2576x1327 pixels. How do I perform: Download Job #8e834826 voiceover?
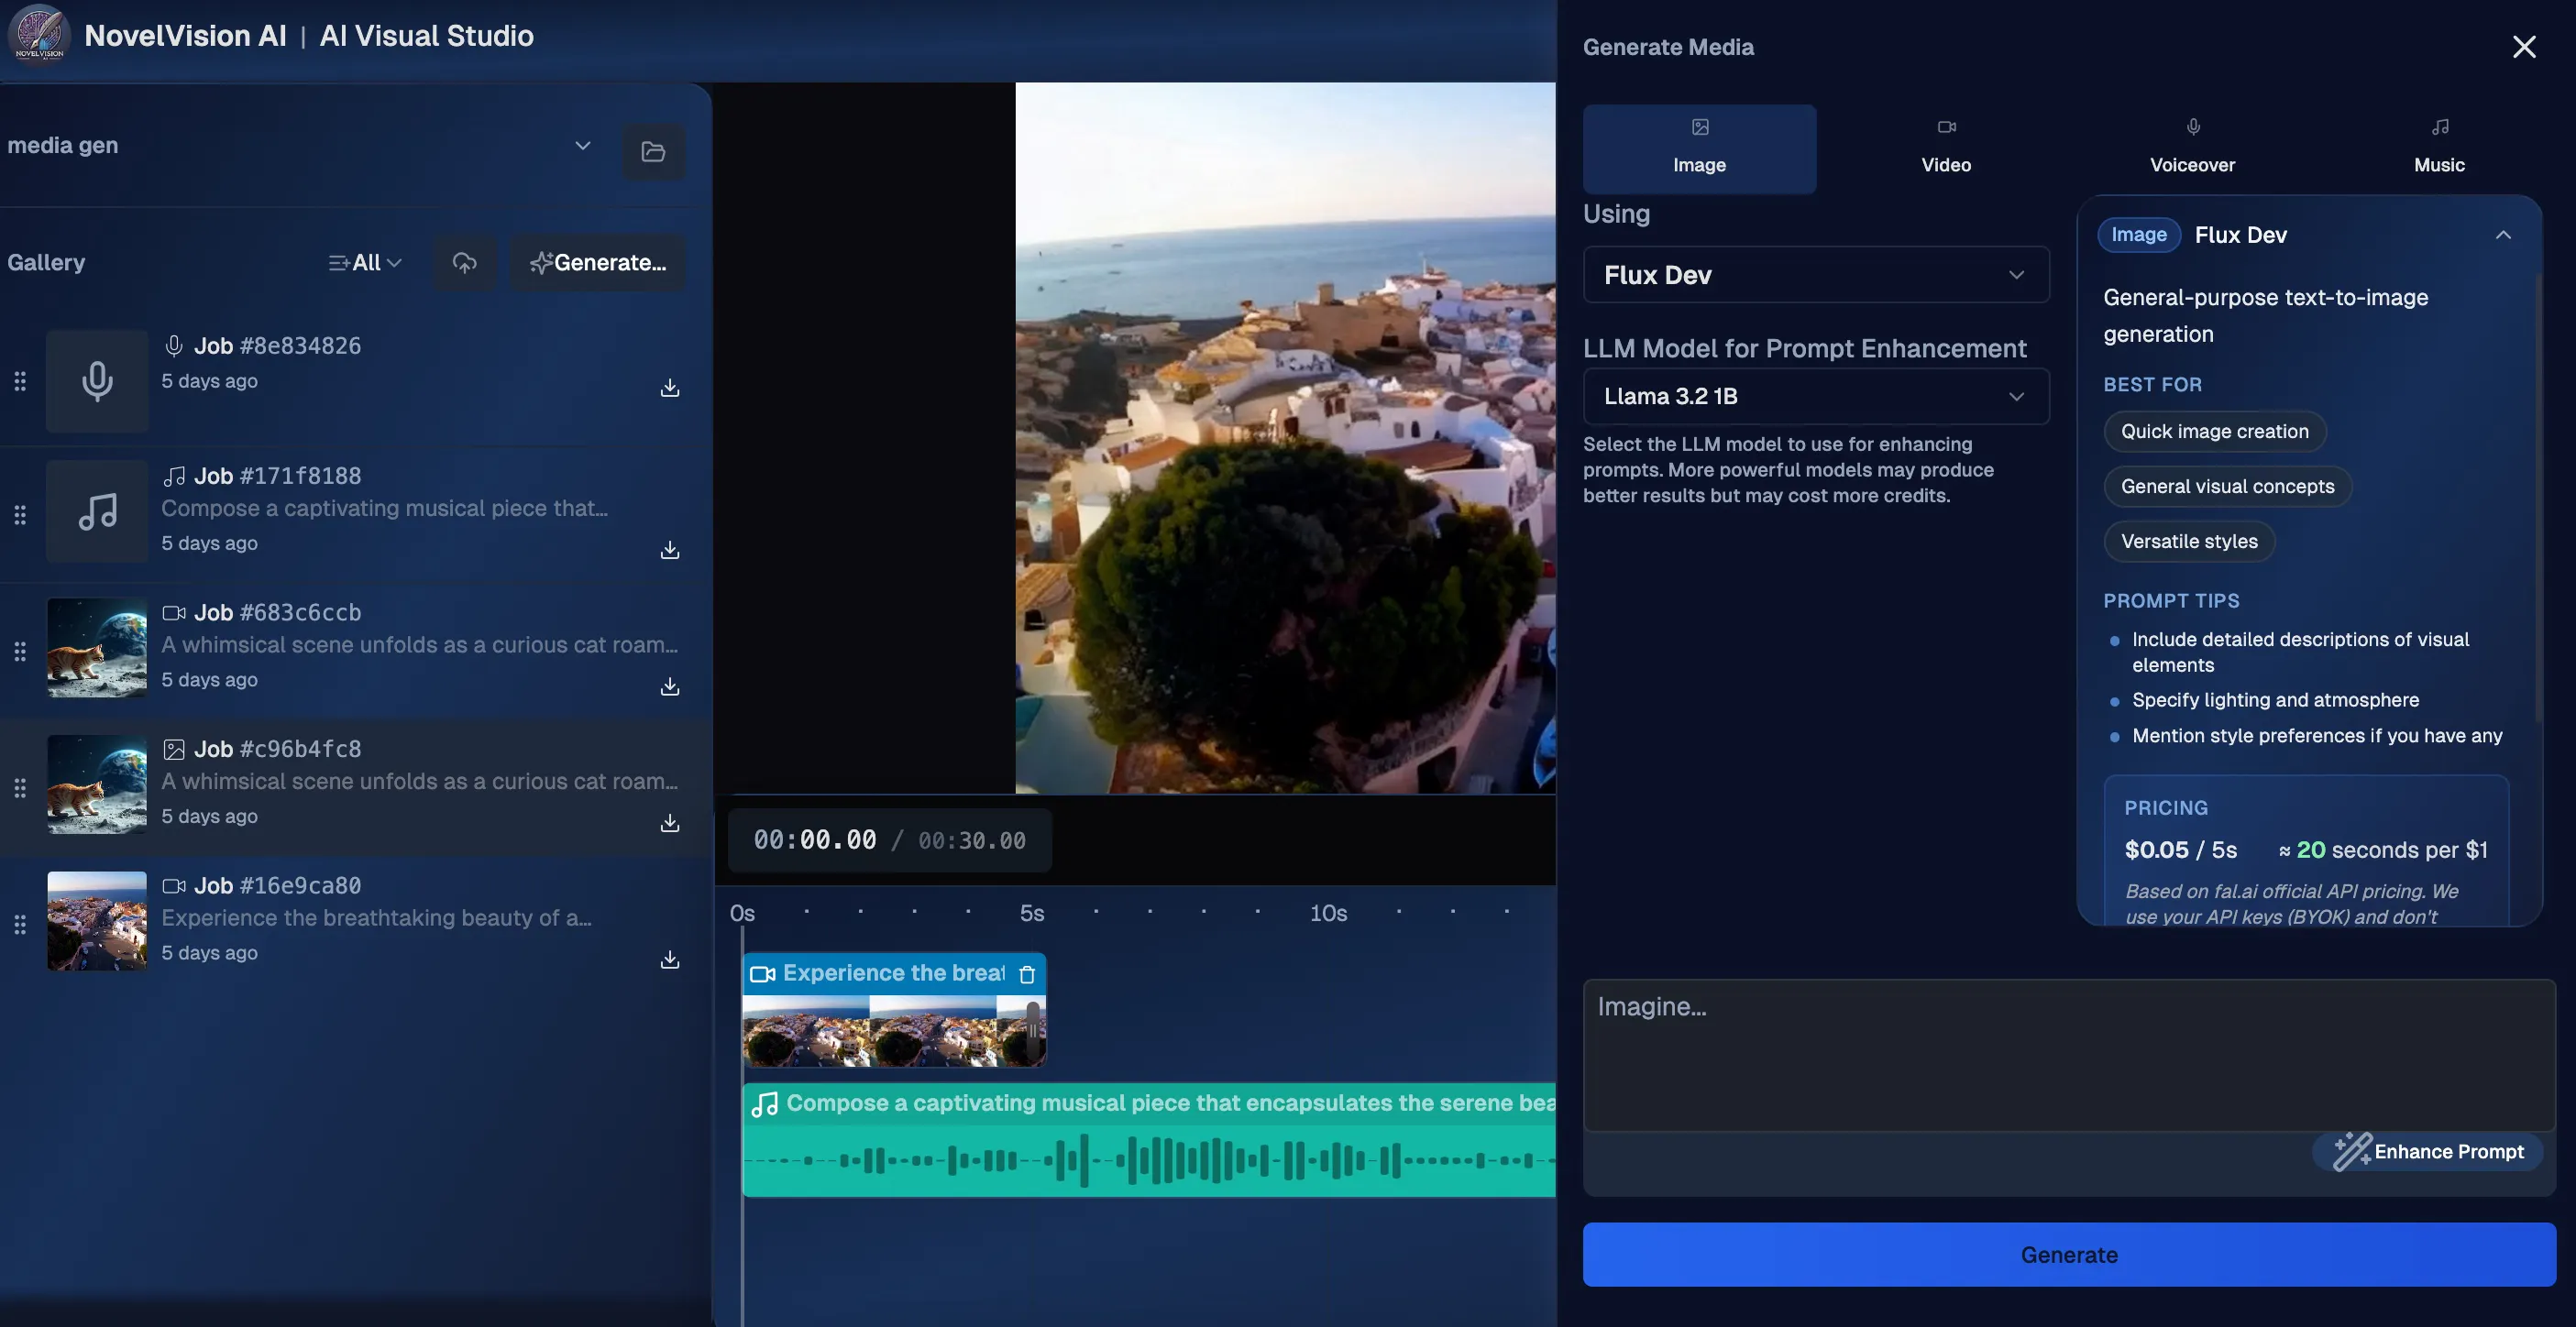point(670,388)
